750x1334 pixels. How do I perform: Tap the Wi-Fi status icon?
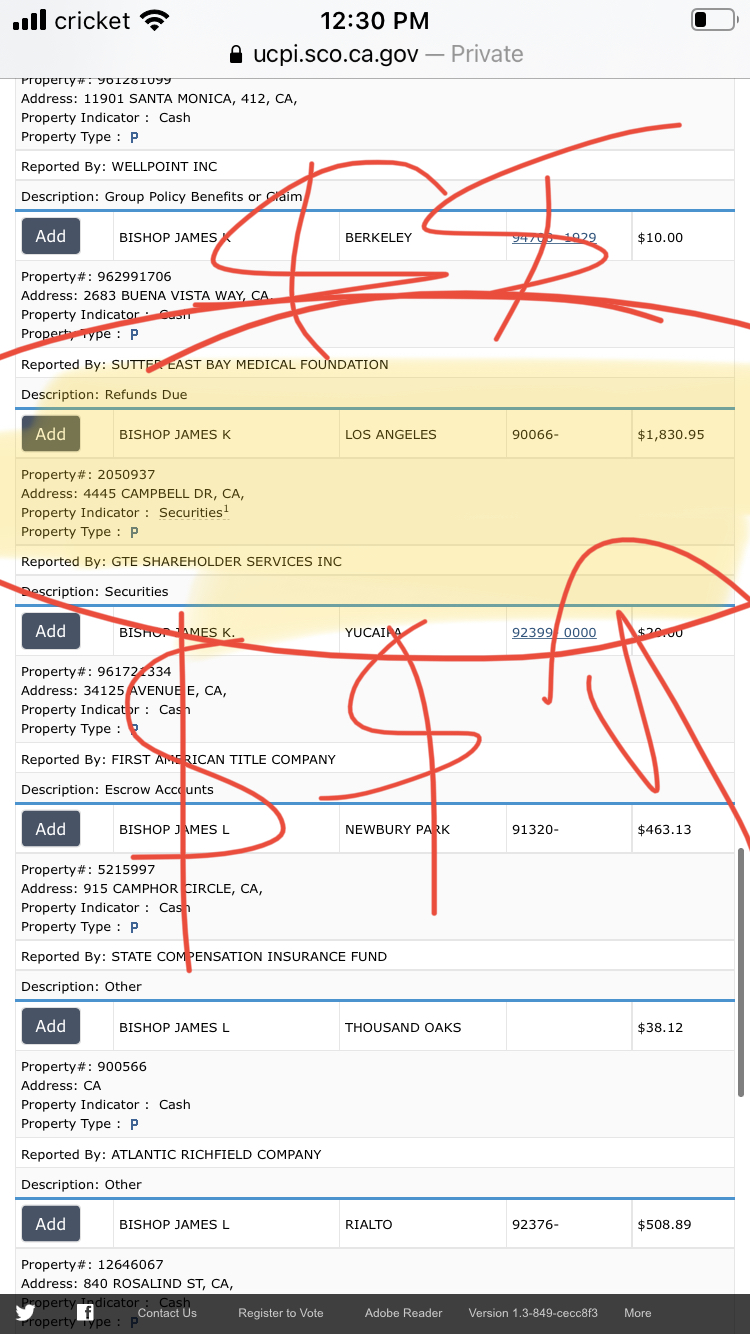coord(155,20)
